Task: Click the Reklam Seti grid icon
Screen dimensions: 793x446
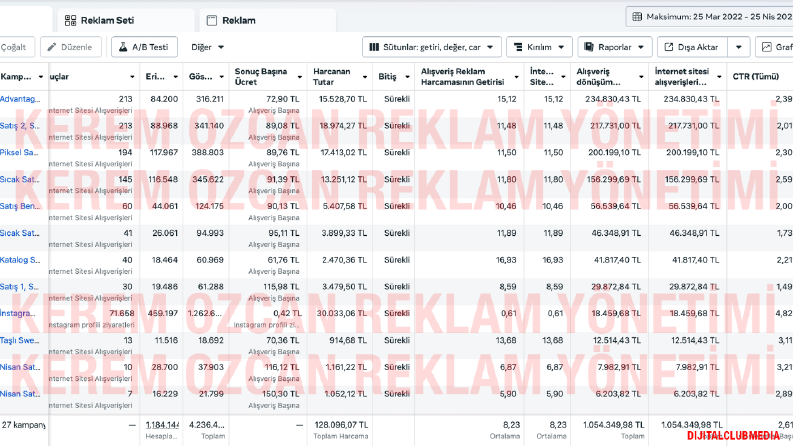Action: (70, 21)
